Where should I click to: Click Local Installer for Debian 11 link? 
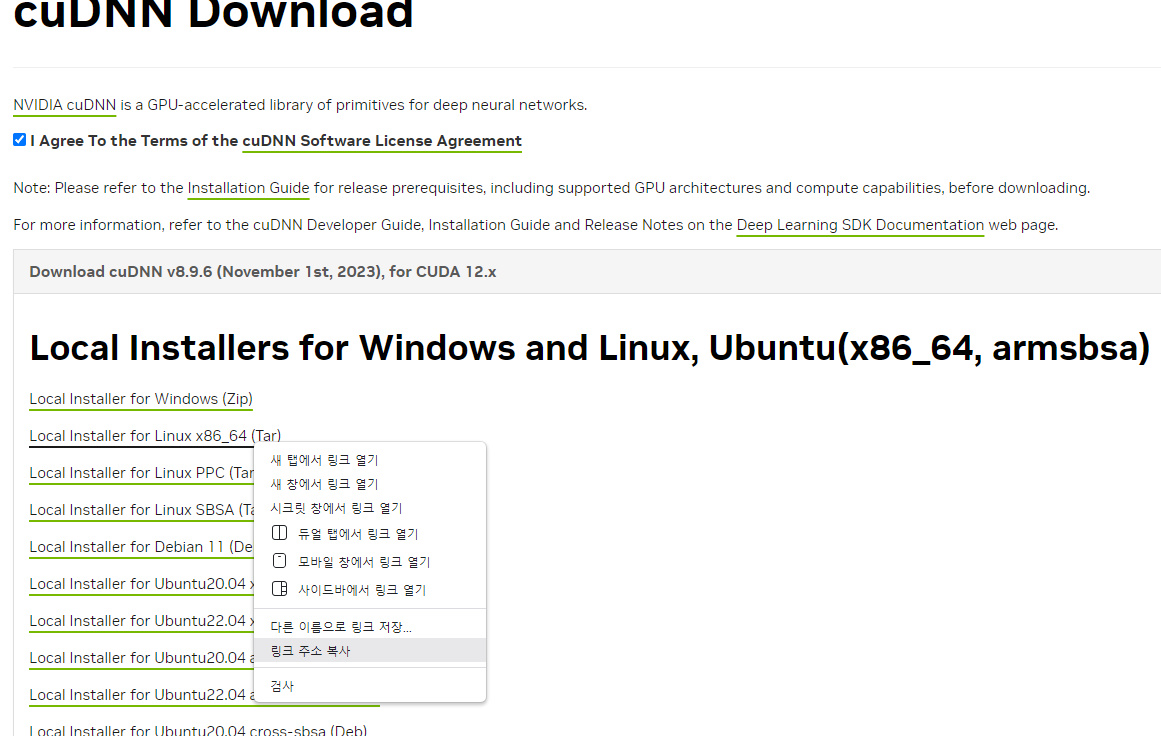pyautogui.click(x=141, y=547)
